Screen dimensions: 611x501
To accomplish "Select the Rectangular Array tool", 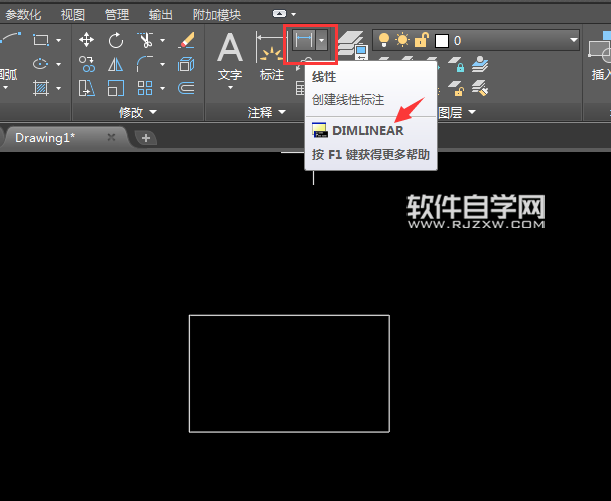I will click(x=145, y=88).
